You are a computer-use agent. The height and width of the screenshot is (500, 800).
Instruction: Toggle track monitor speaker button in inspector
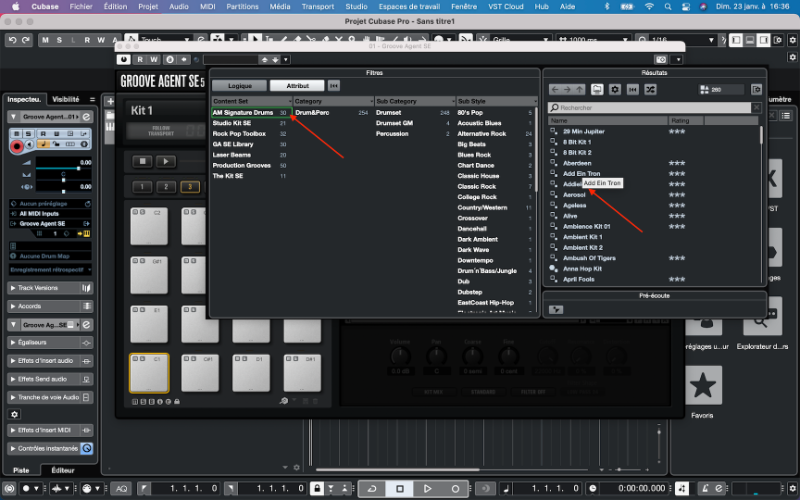coord(30,144)
